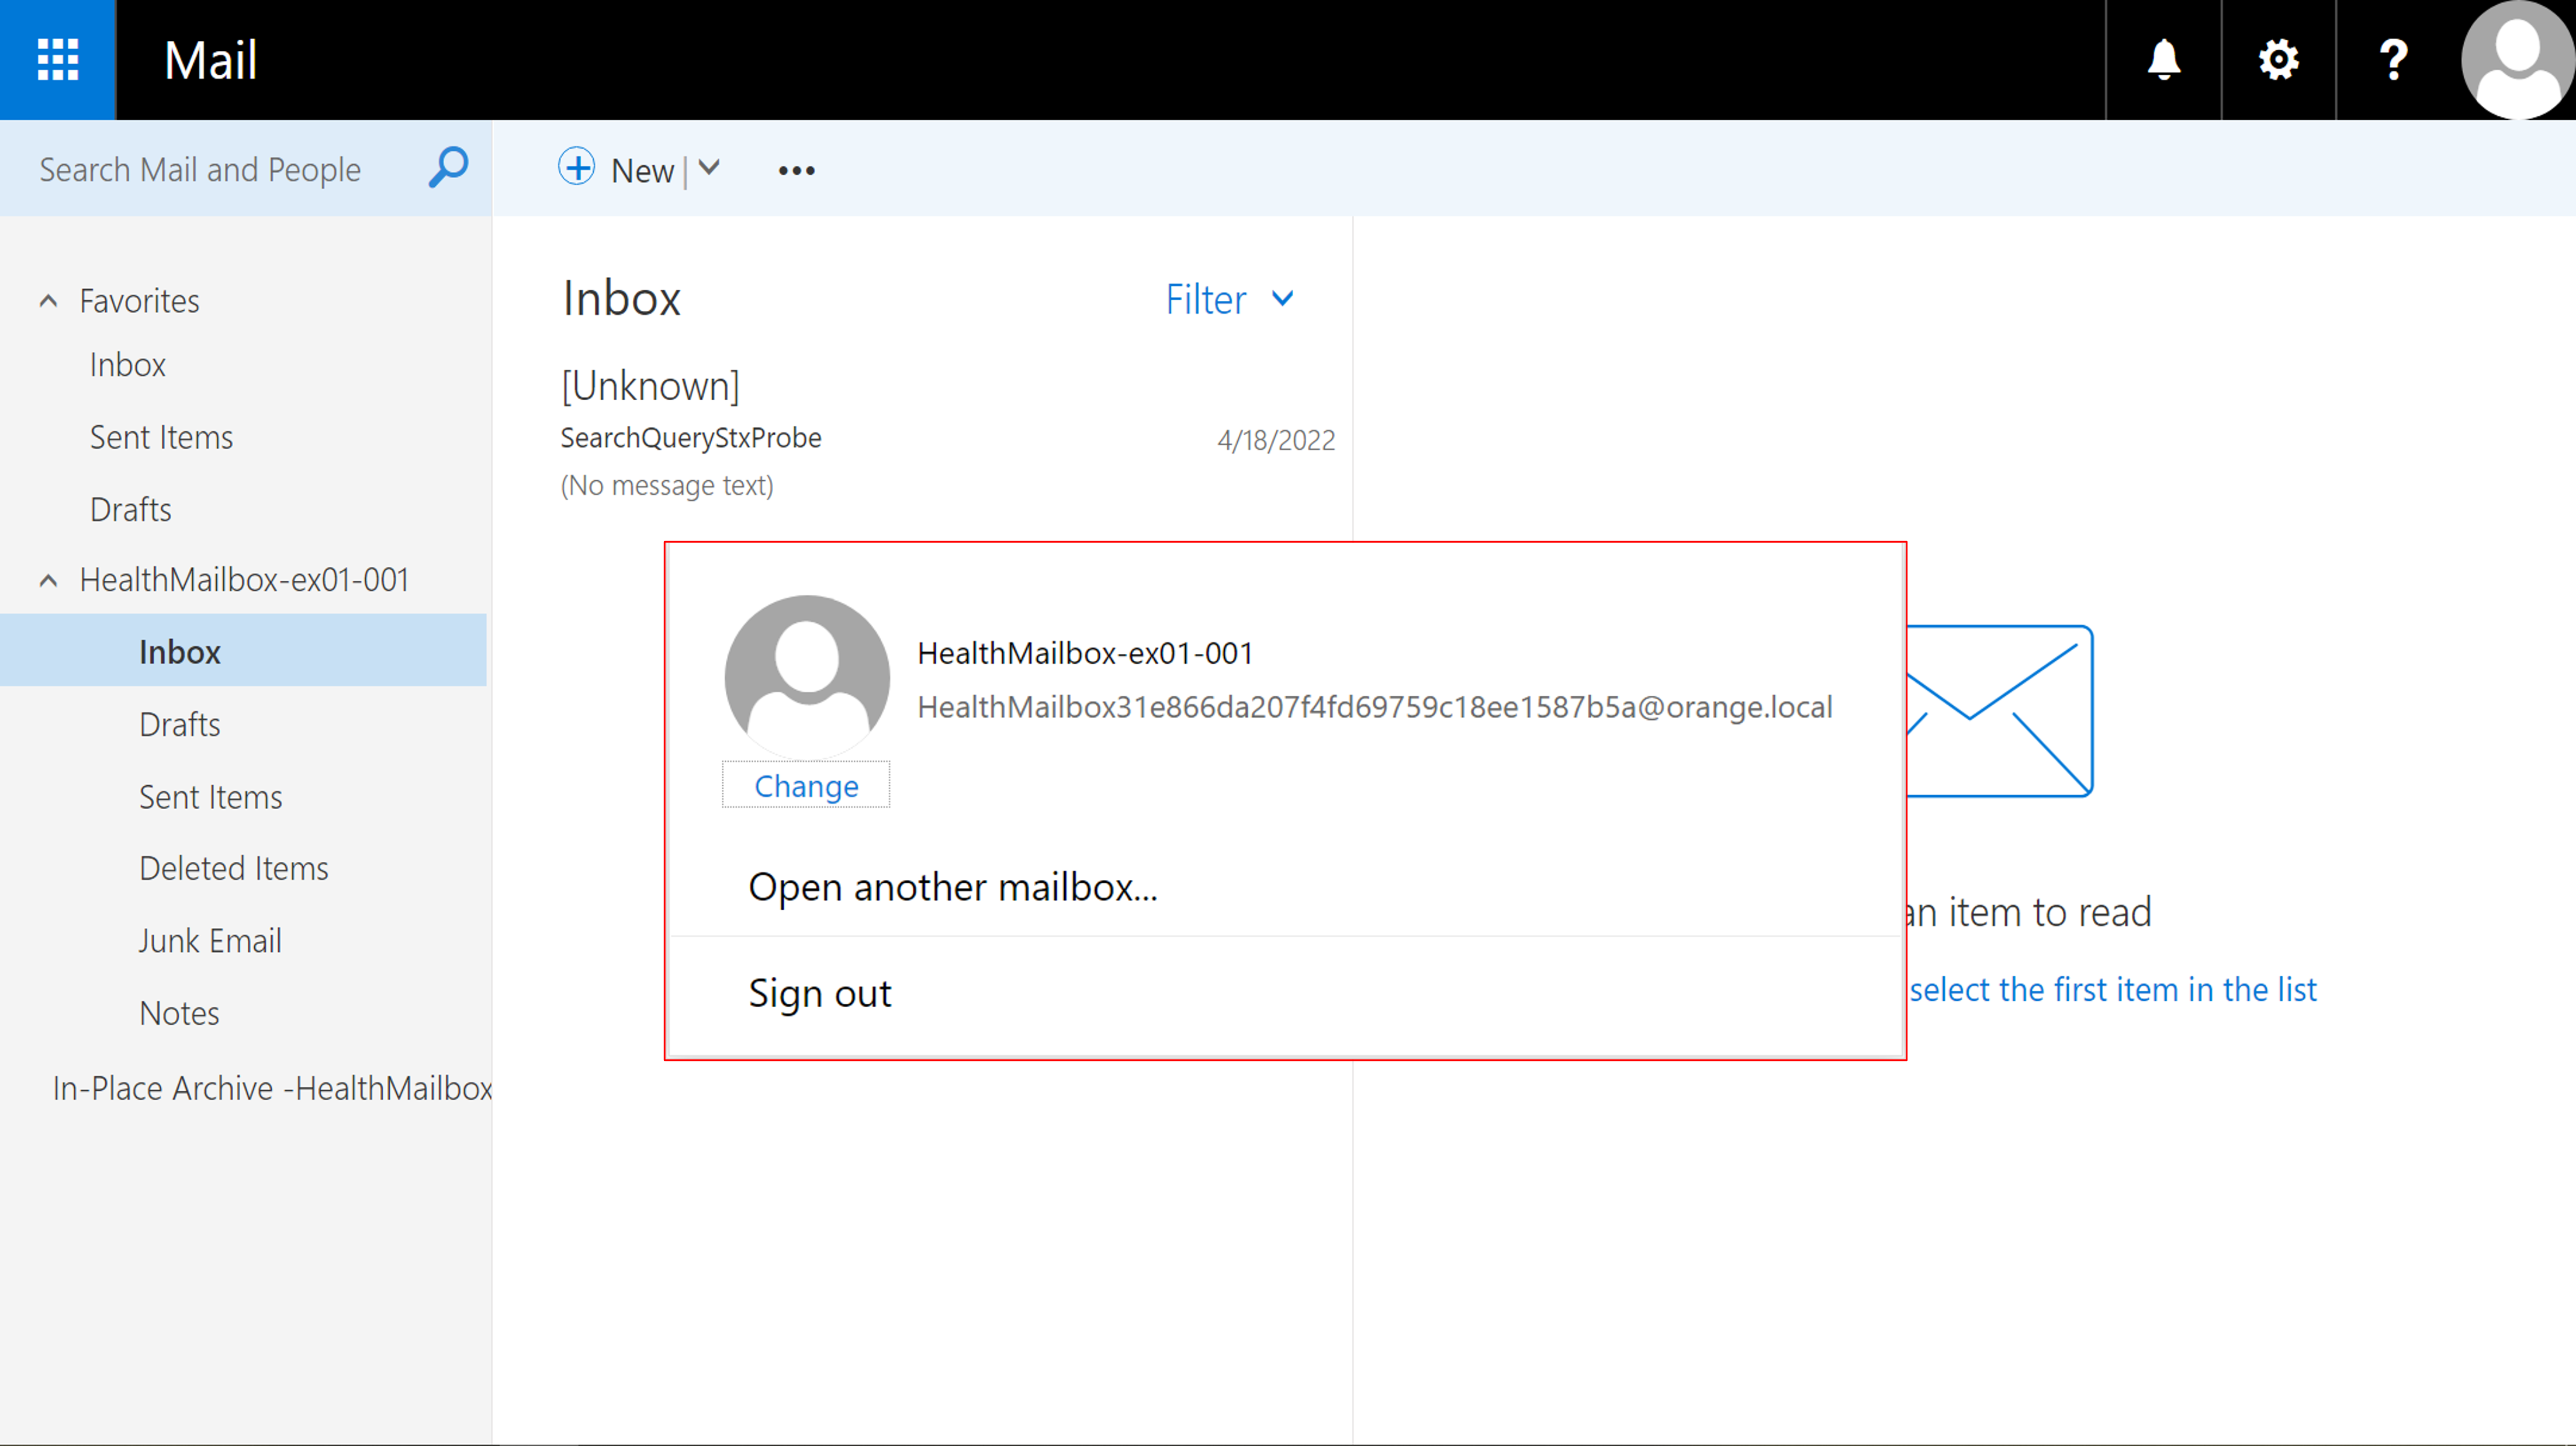2576x1446 pixels.
Task: Click the mailbox email address text
Action: click(1375, 707)
